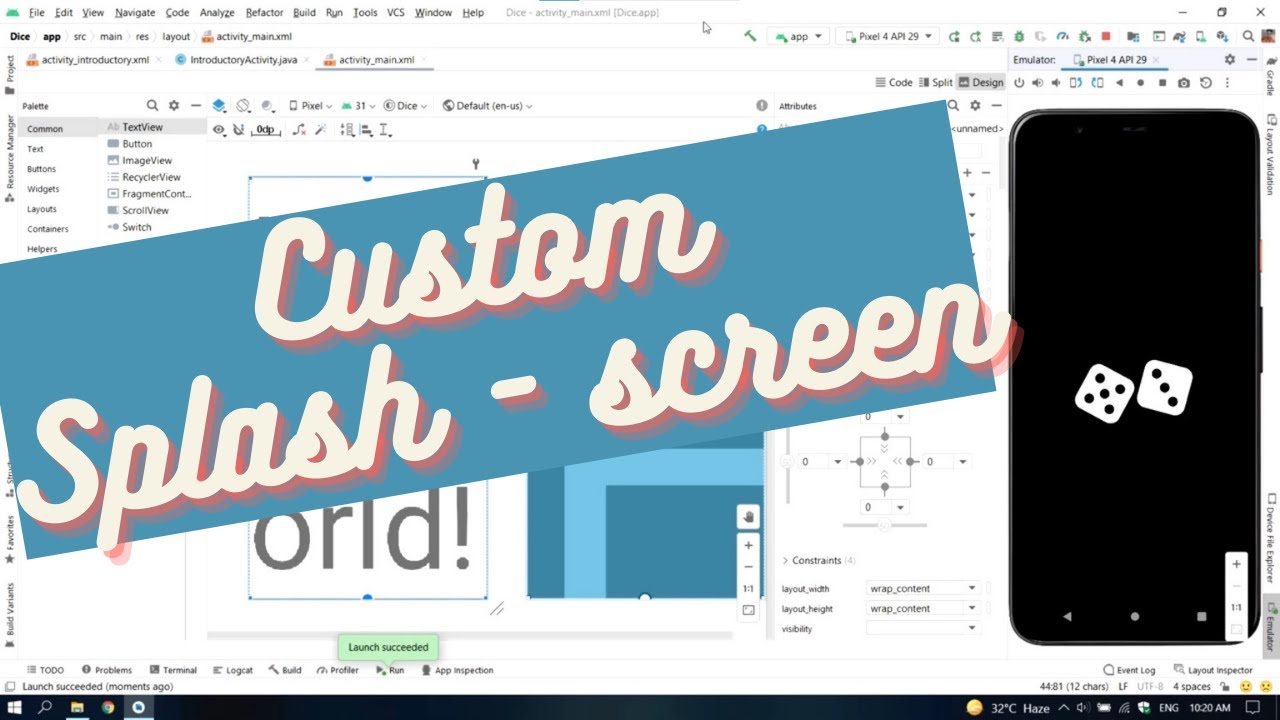The image size is (1280, 720).
Task: Switch editor to Design view
Action: click(981, 82)
